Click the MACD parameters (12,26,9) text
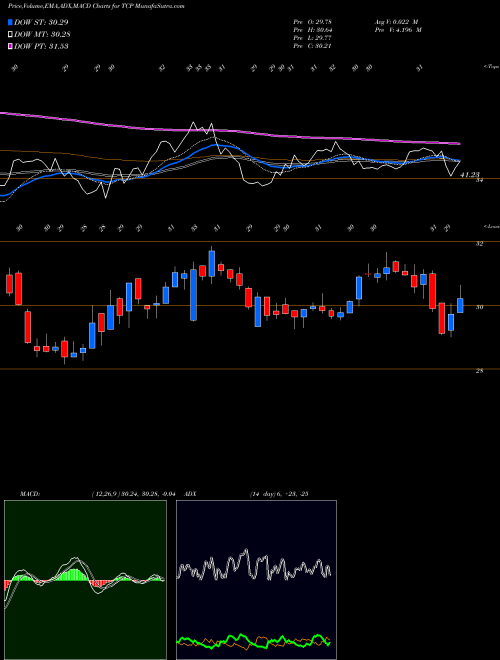The height and width of the screenshot is (660, 500). (x=136, y=494)
